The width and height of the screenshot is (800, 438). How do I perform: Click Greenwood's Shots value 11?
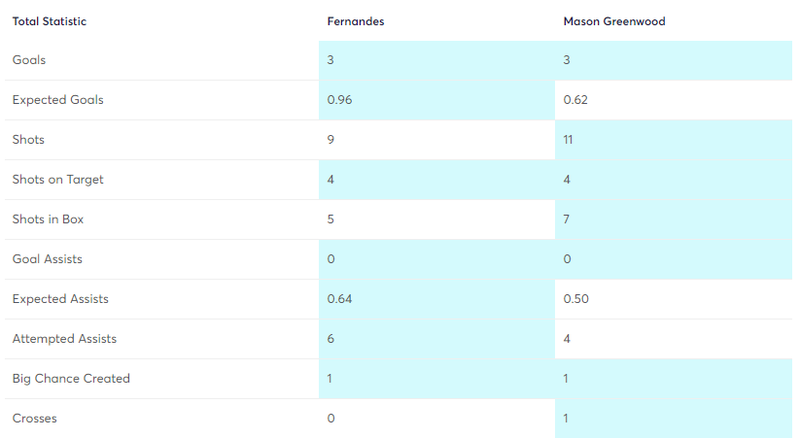pos(569,140)
